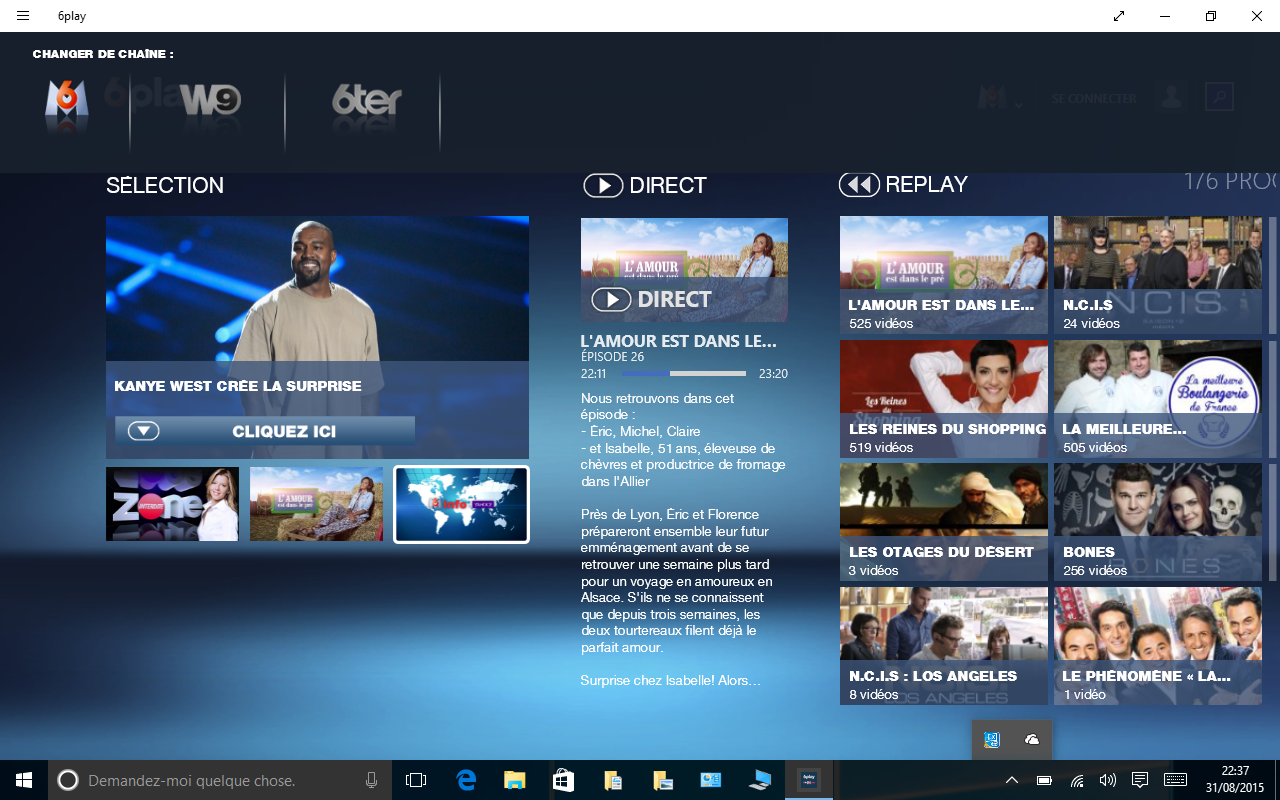Viewport: 1280px width, 800px height.
Task: Select L'amour est dans le pré selection thumbnail
Action: (316, 504)
